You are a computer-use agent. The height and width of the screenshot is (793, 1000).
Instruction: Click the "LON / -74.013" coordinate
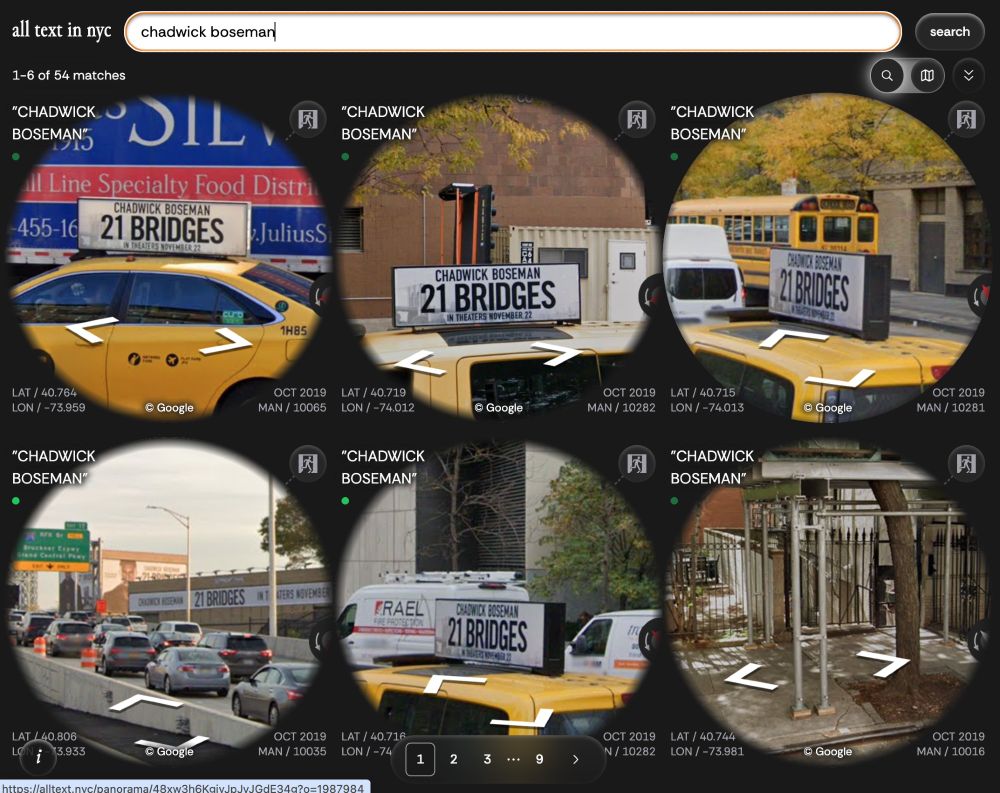click(x=707, y=408)
